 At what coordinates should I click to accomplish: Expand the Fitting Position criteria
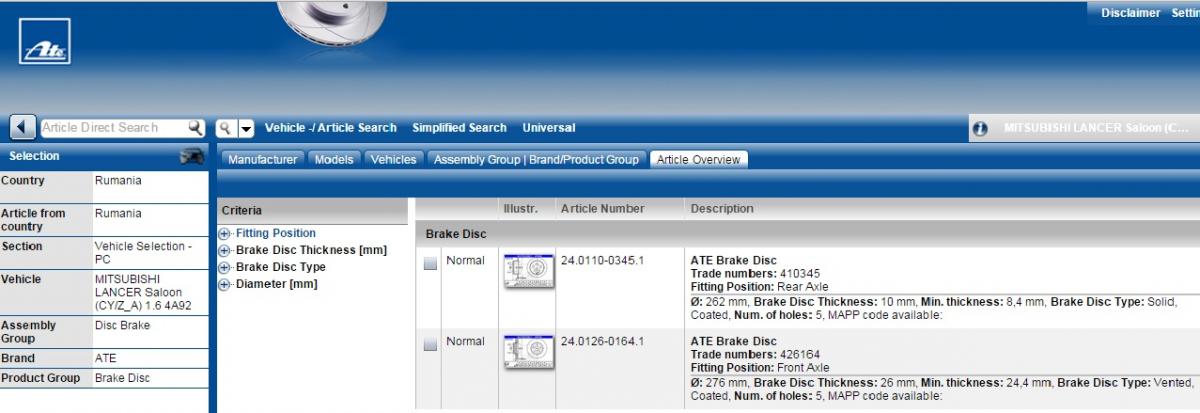pos(225,234)
